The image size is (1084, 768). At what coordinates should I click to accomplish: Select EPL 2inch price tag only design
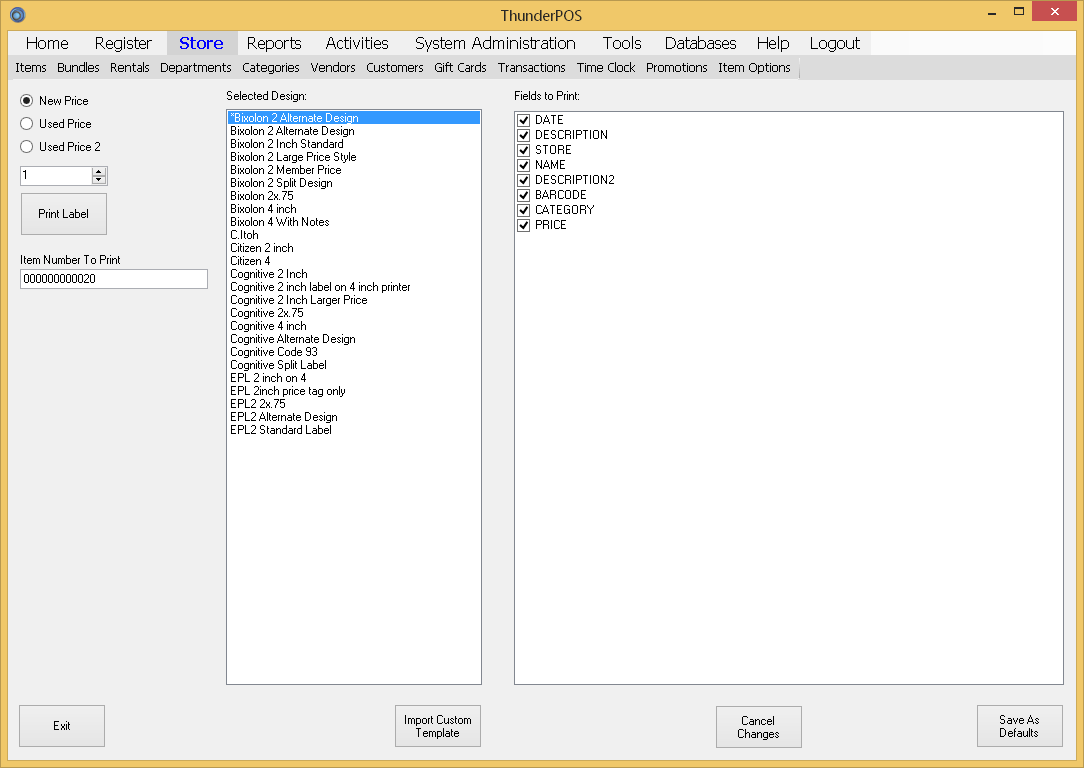coord(354,391)
